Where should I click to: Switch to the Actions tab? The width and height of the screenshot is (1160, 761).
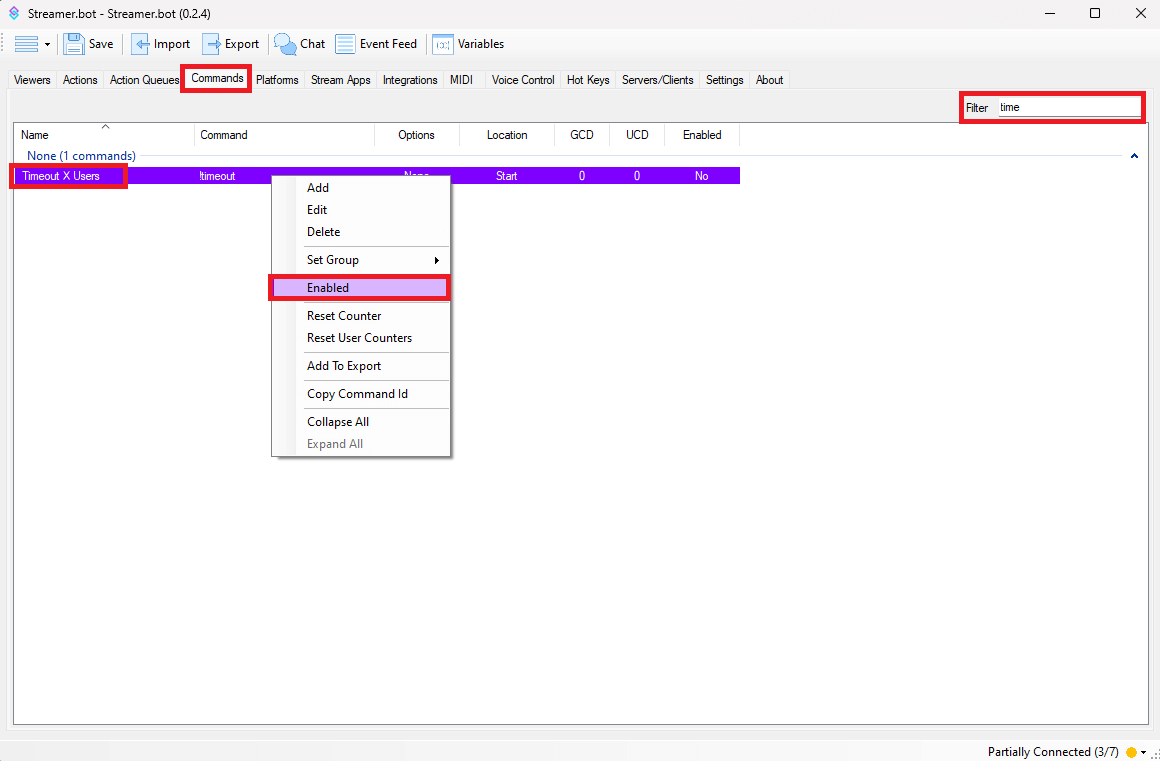(80, 80)
